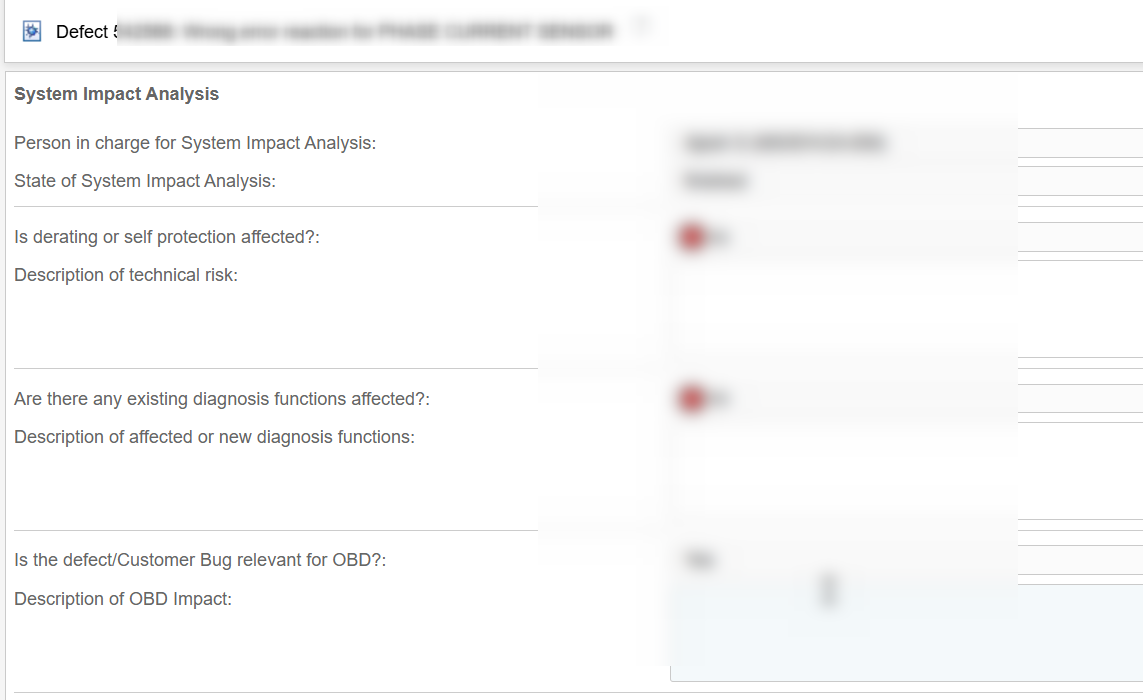Open the derating or self protection dropdown
This screenshot has width=1143, height=700.
click(905, 237)
